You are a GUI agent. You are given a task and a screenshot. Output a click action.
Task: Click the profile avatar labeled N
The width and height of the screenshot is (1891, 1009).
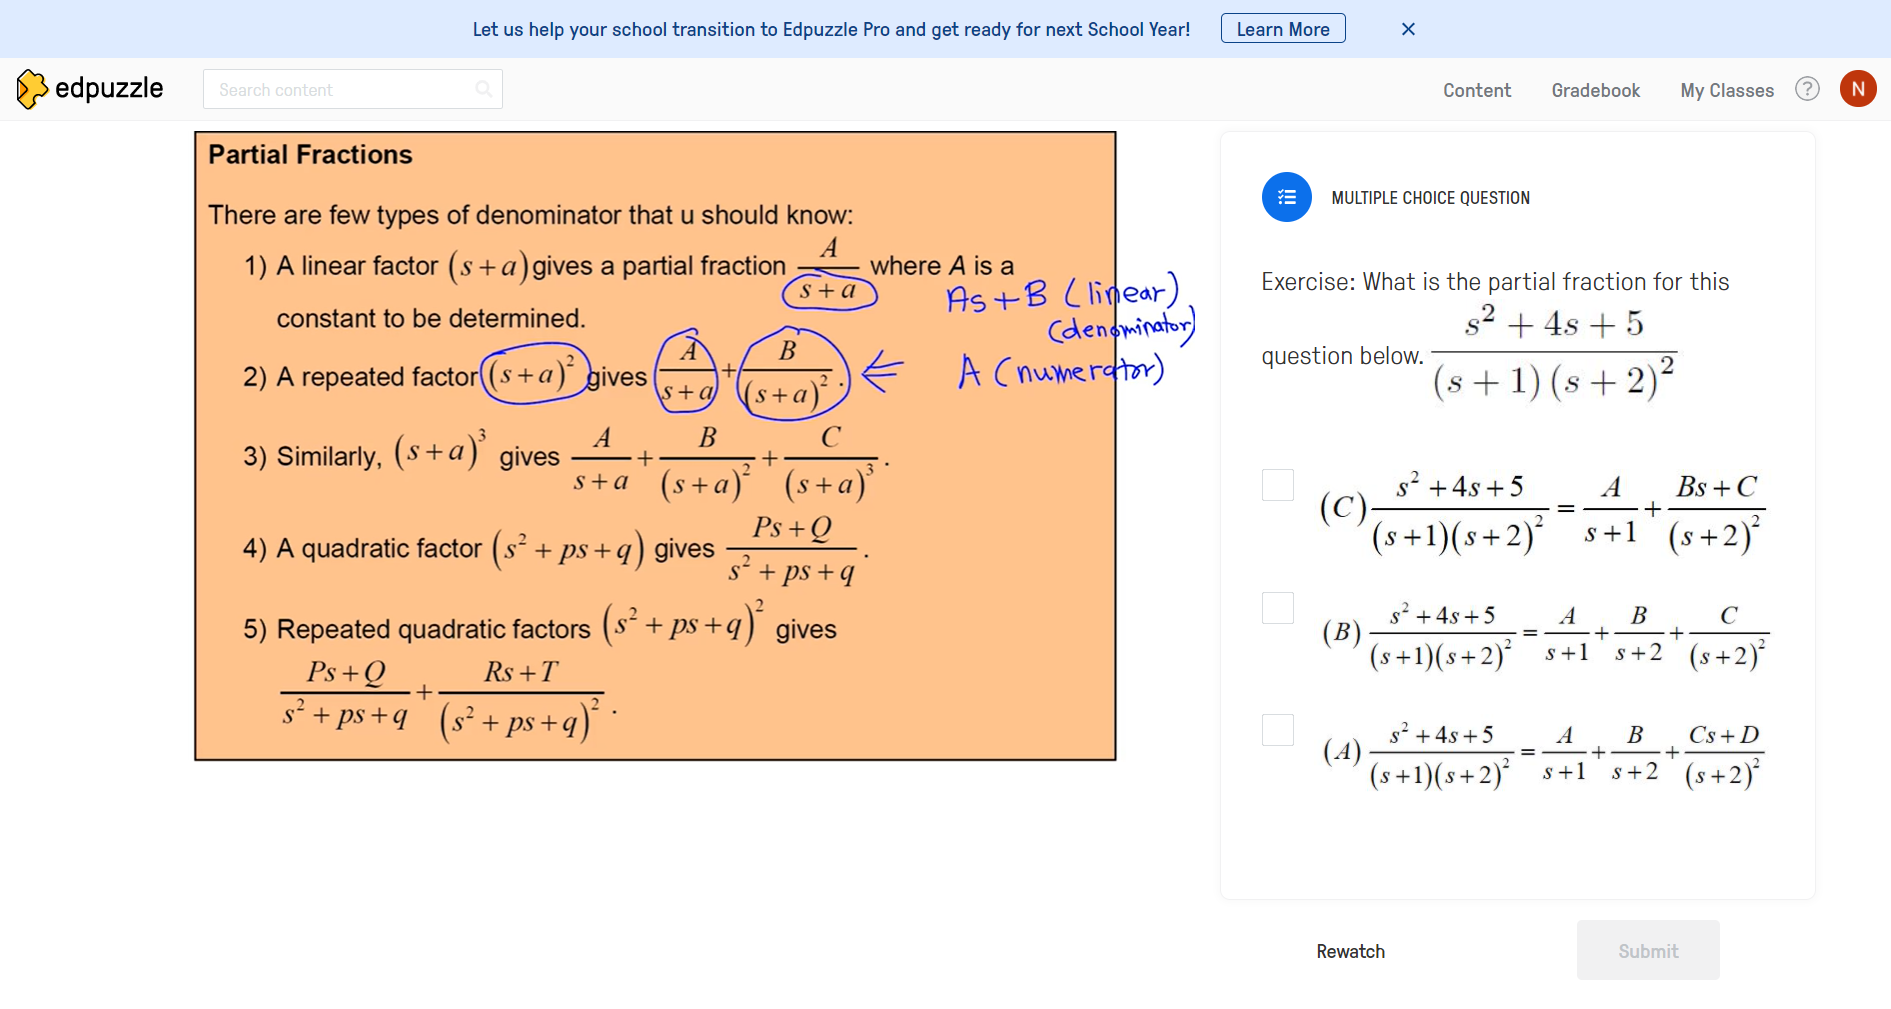click(1859, 88)
